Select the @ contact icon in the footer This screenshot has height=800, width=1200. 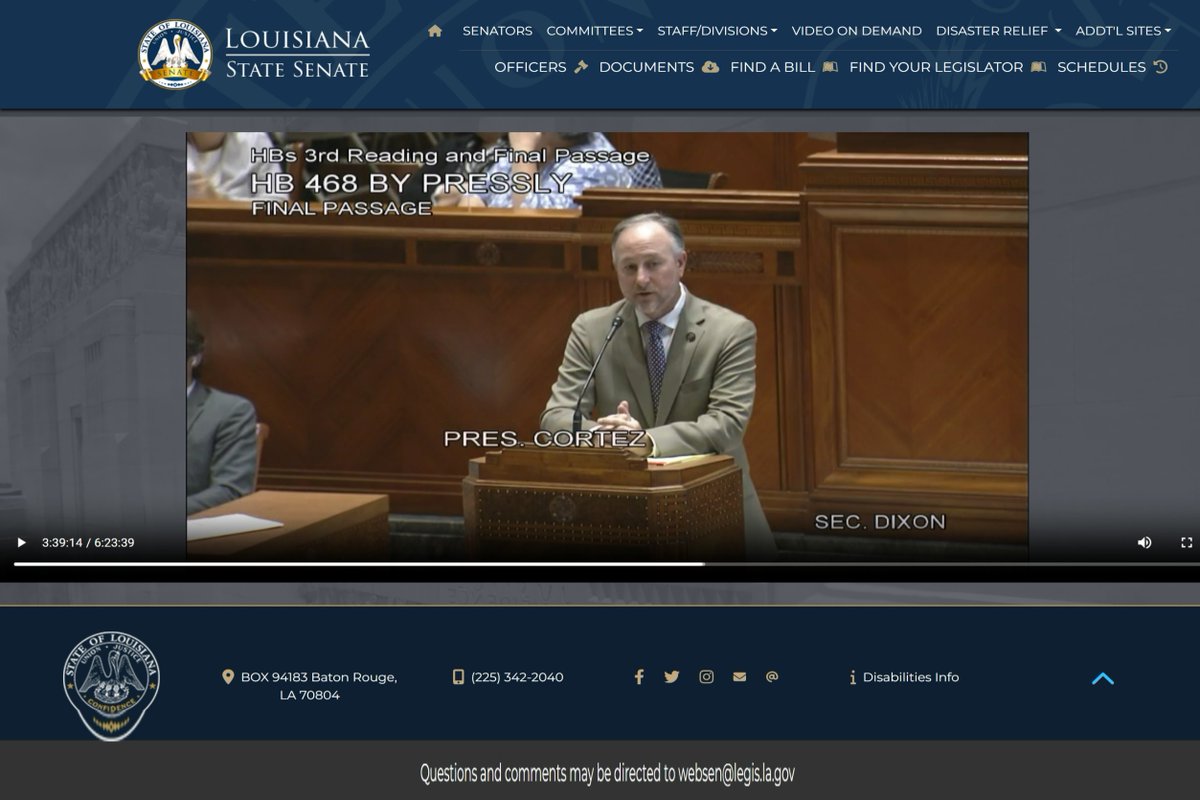click(x=772, y=676)
